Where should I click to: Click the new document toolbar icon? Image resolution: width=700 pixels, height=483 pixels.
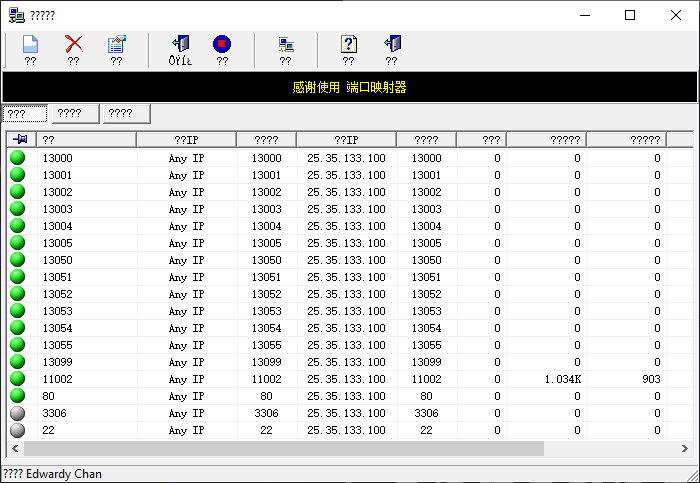30,45
